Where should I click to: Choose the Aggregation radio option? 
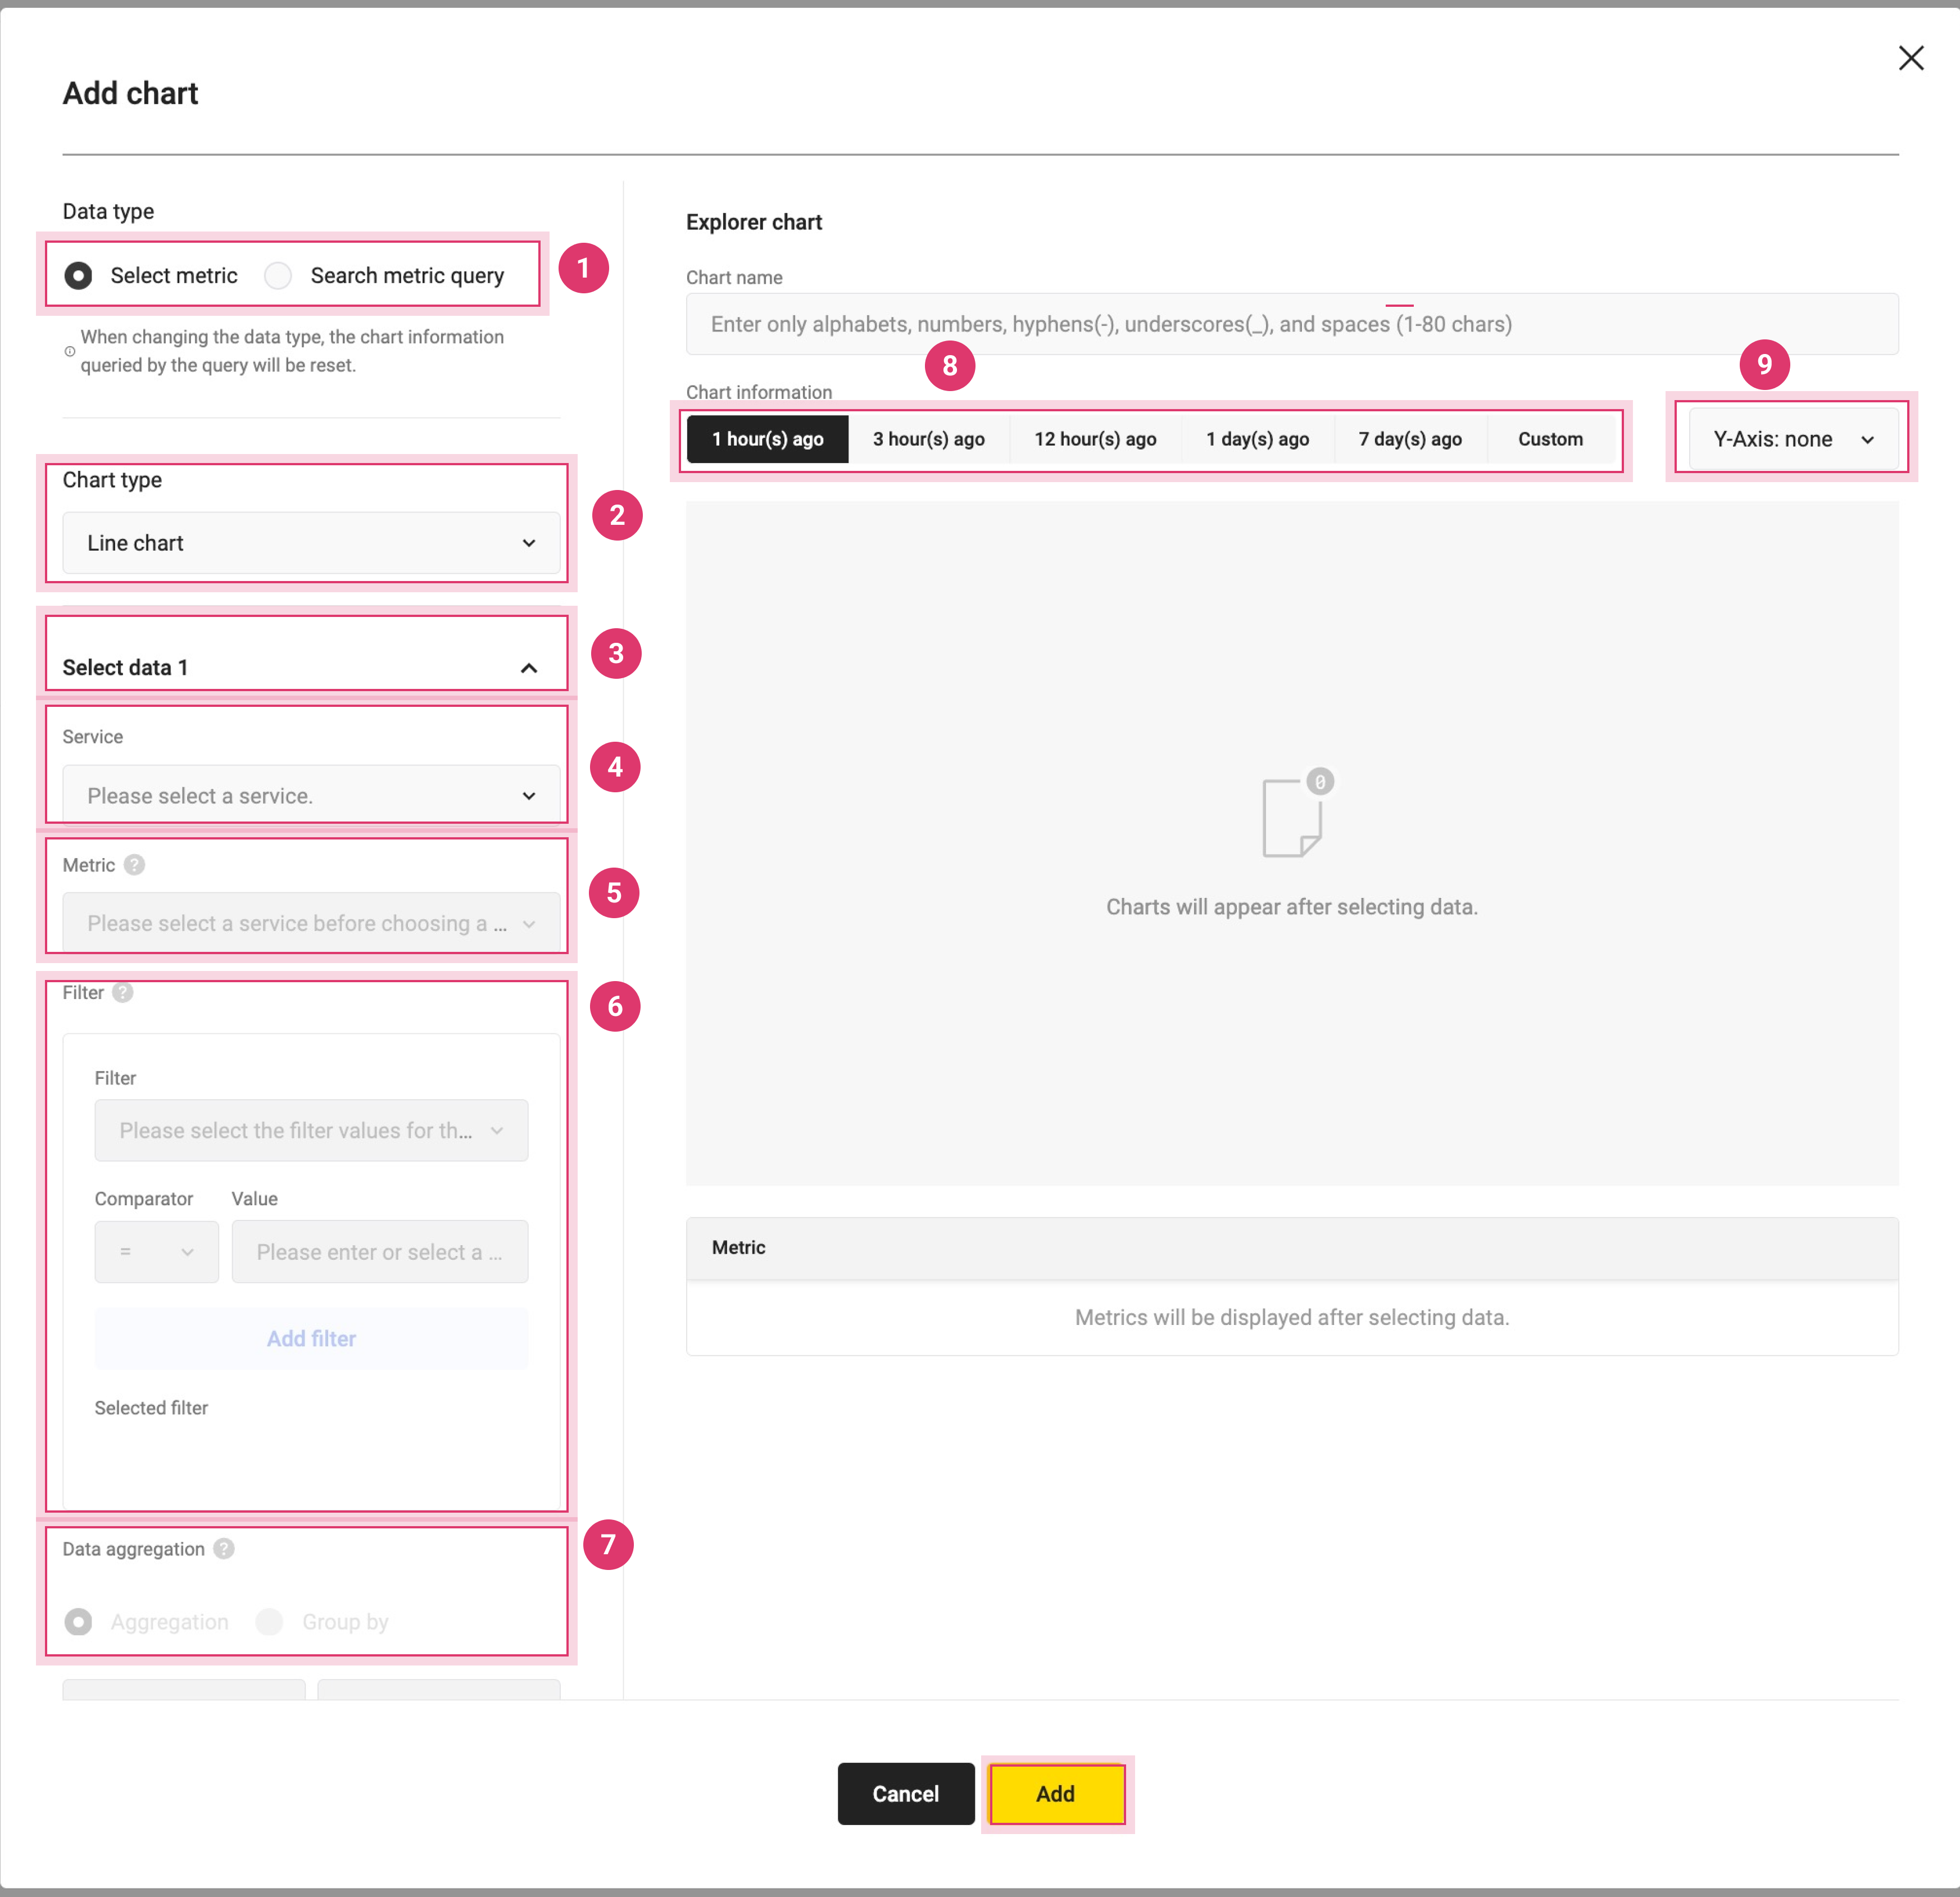click(78, 1622)
